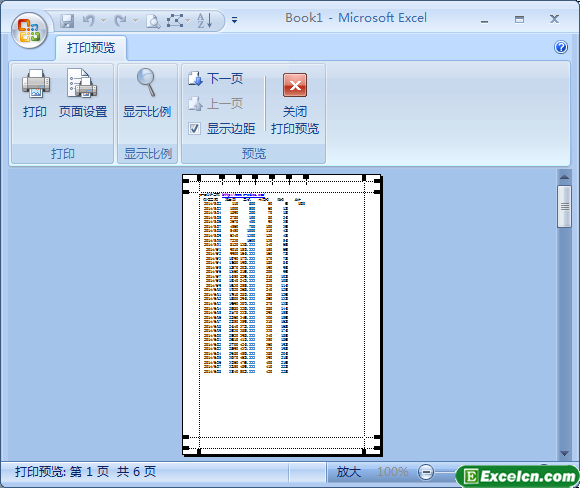Image resolution: width=580 pixels, height=488 pixels.
Task: Open Customize Quick Access Toolbar dropdown
Action: click(x=234, y=20)
